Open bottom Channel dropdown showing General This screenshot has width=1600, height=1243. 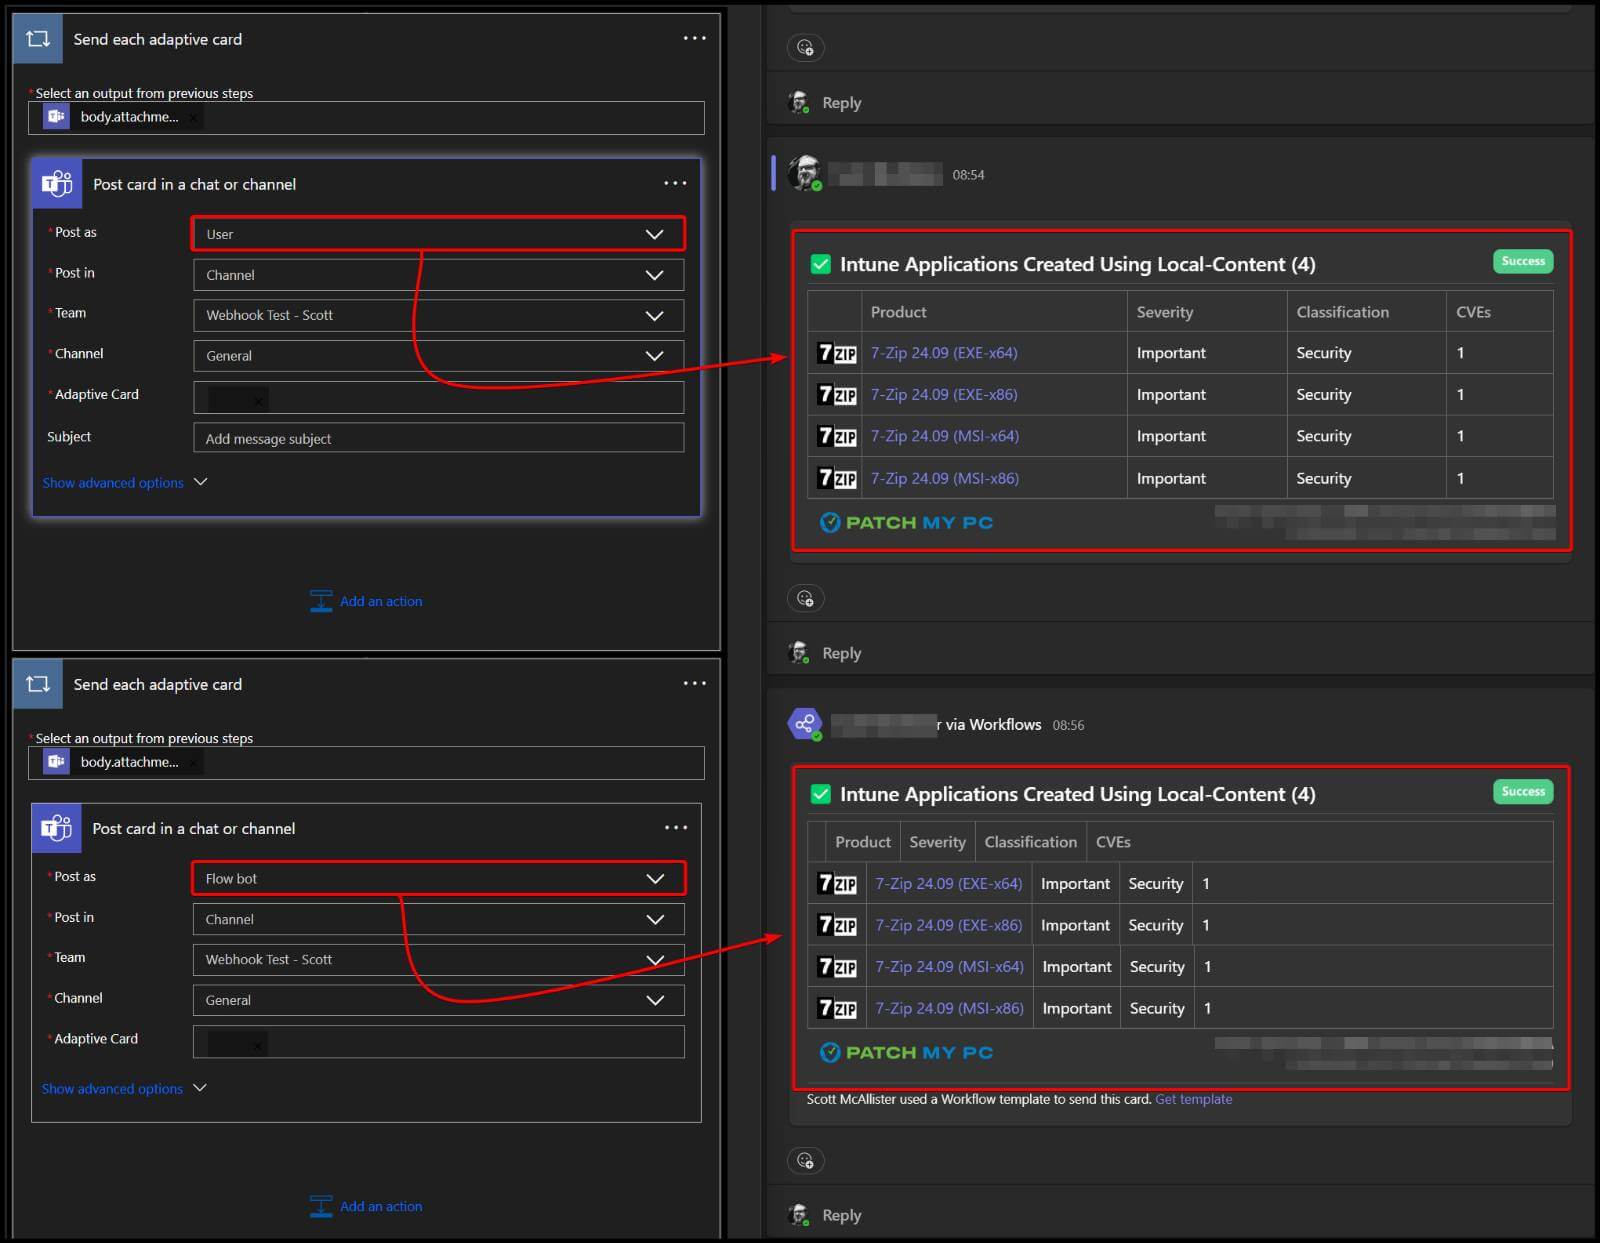tap(438, 1000)
